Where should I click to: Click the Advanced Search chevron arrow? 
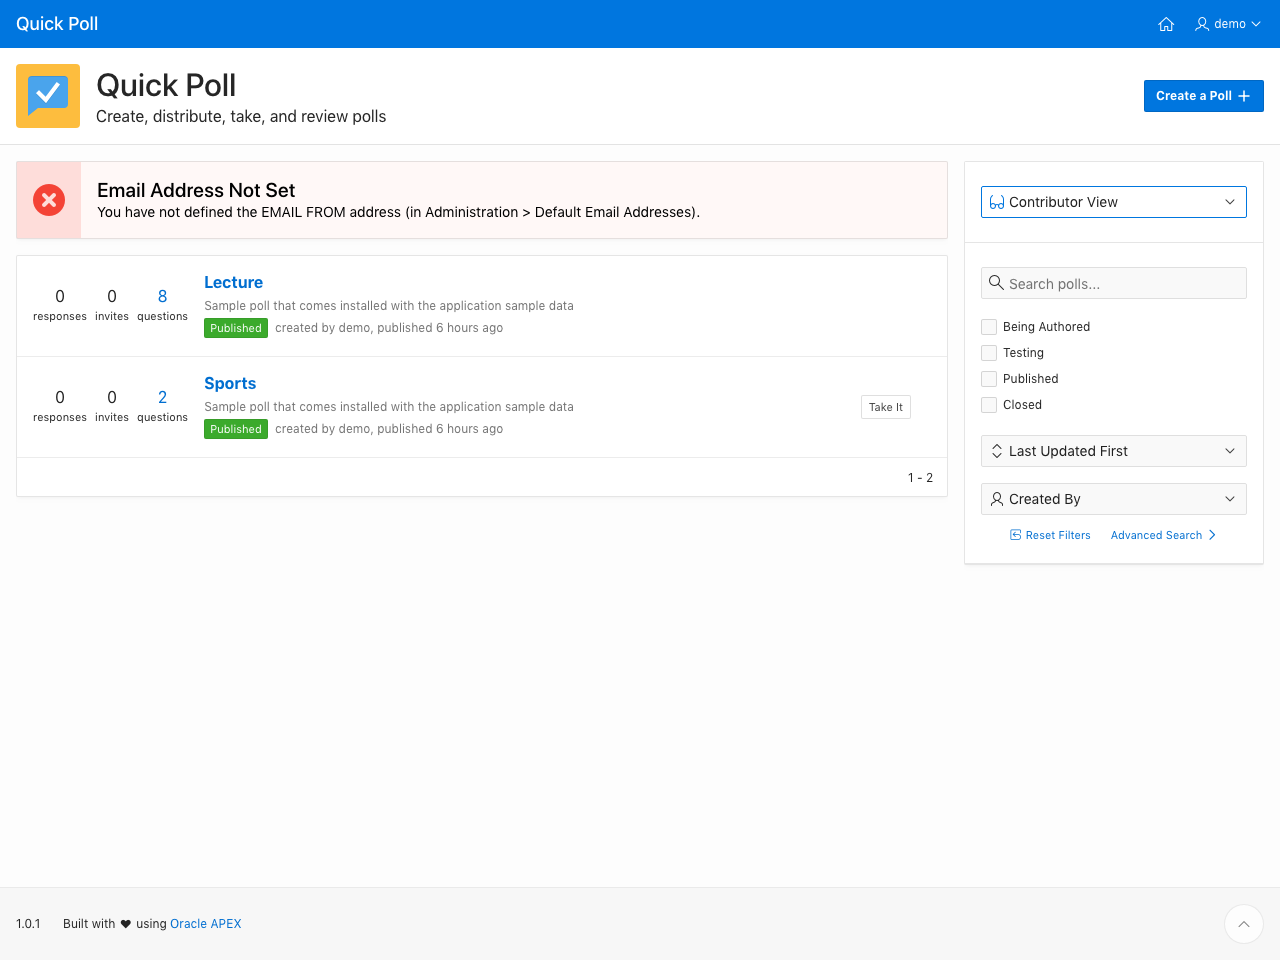pyautogui.click(x=1212, y=535)
